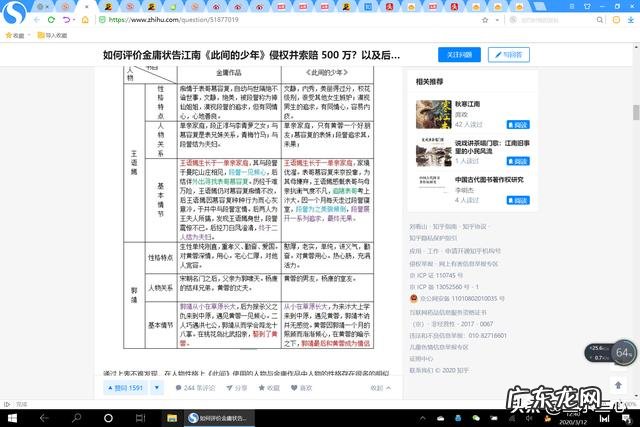Click the volume speaker tray icon
The height and width of the screenshot is (427, 640).
pyautogui.click(x=529, y=418)
